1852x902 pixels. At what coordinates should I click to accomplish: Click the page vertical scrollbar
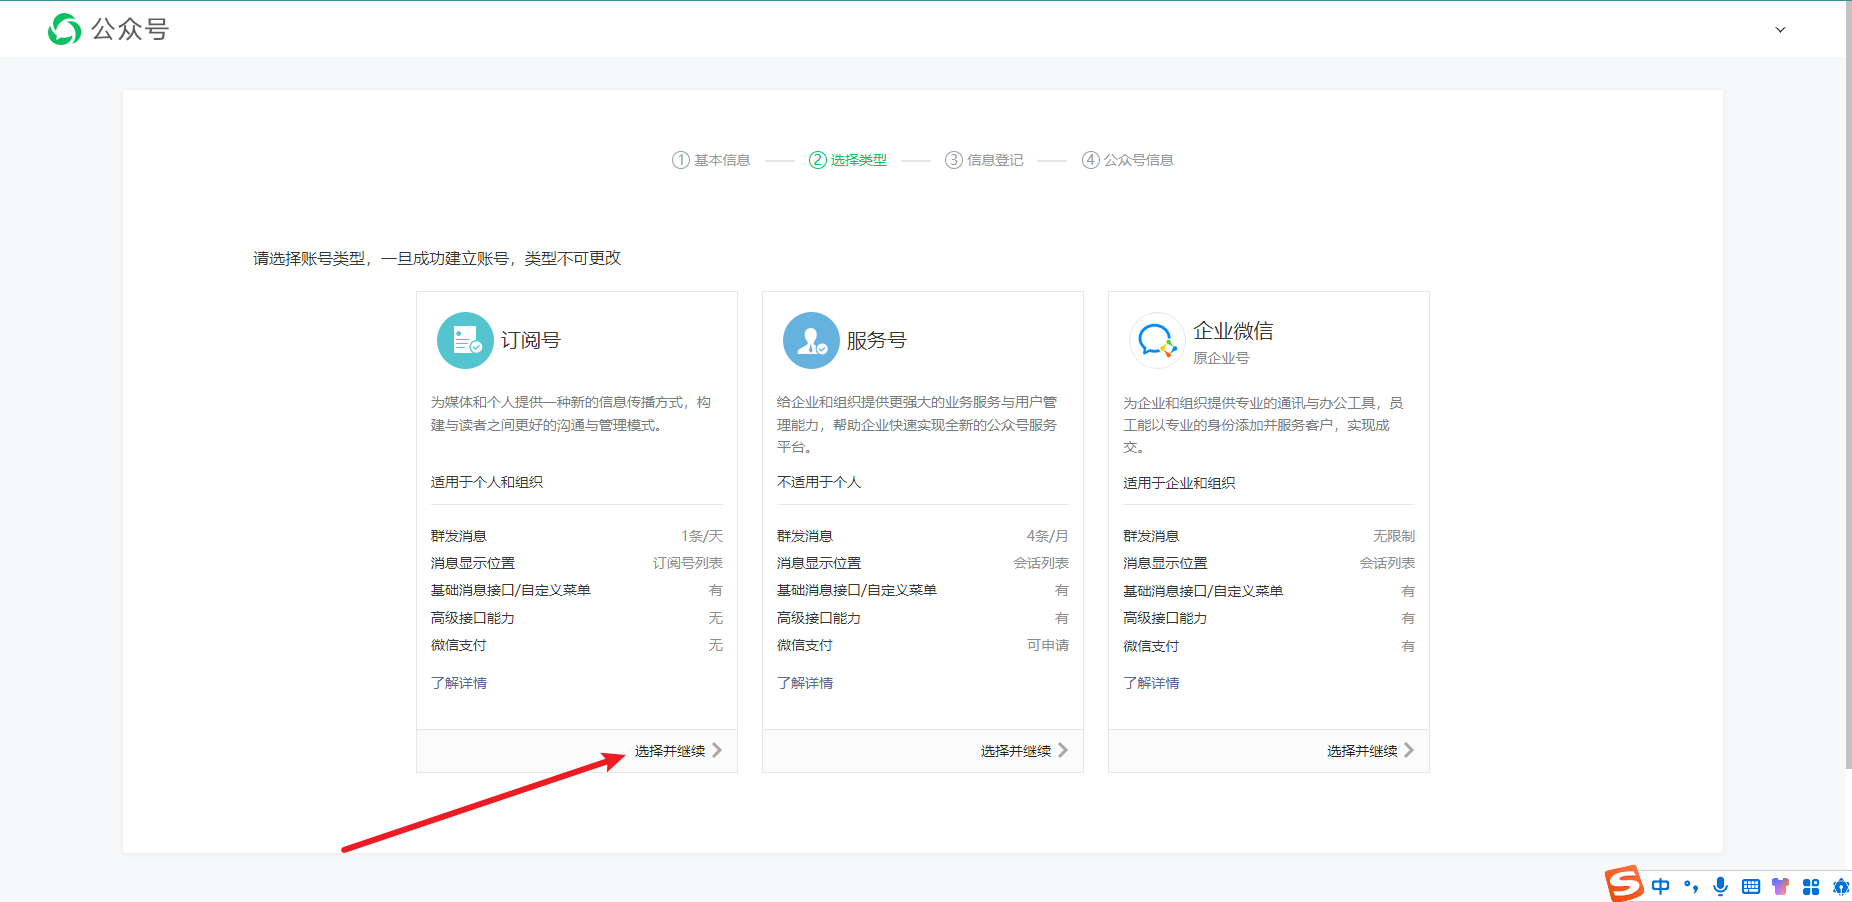tap(1848, 385)
